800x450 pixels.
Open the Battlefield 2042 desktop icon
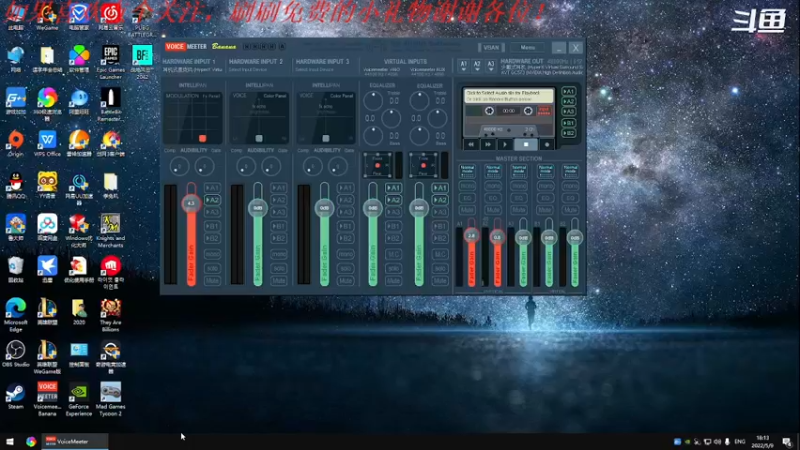(142, 62)
